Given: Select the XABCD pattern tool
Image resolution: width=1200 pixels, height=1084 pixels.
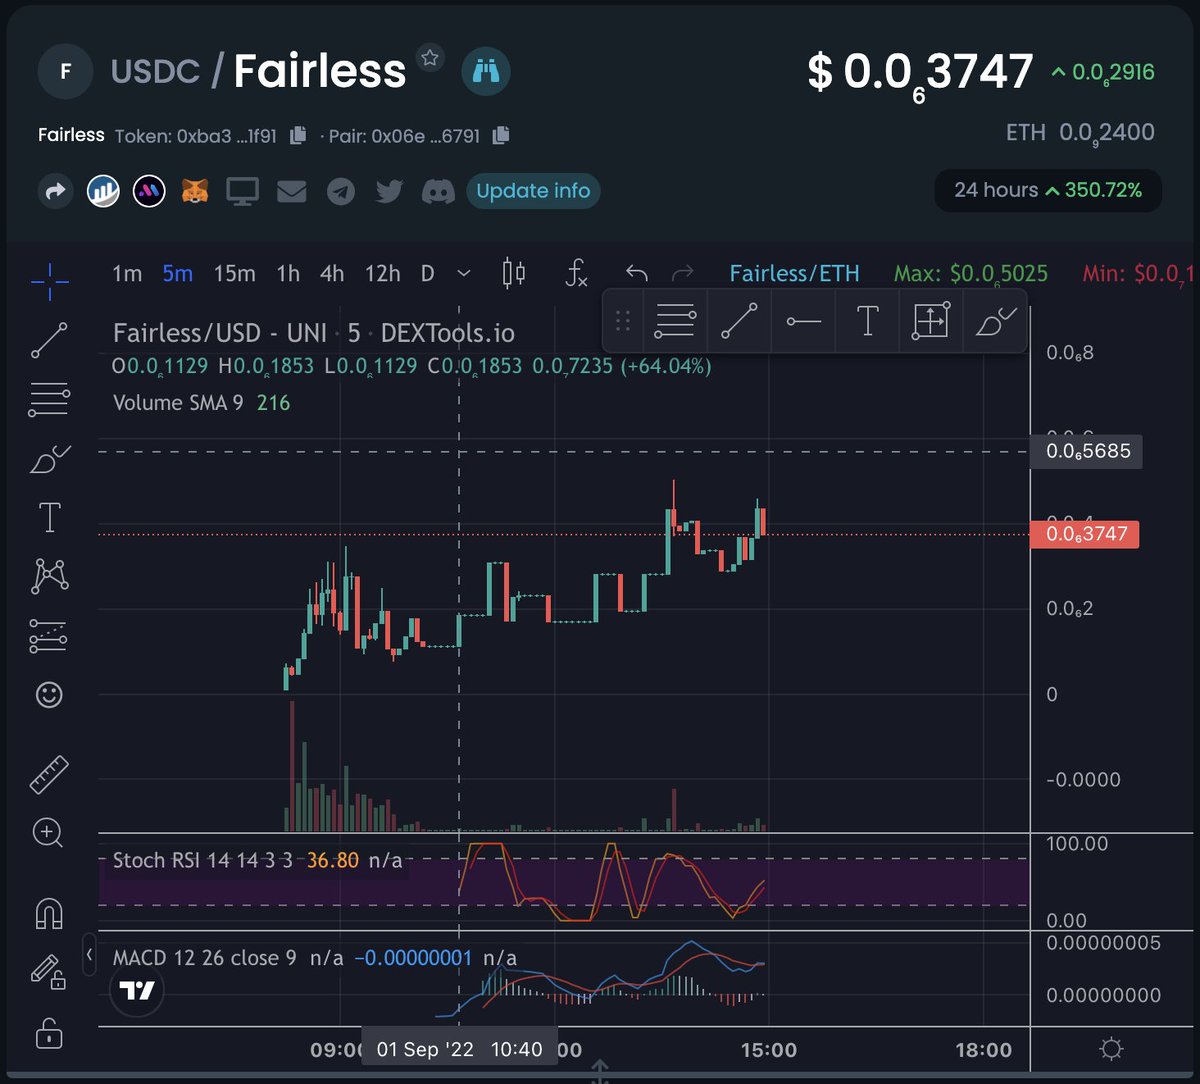Looking at the screenshot, I should click(x=49, y=575).
